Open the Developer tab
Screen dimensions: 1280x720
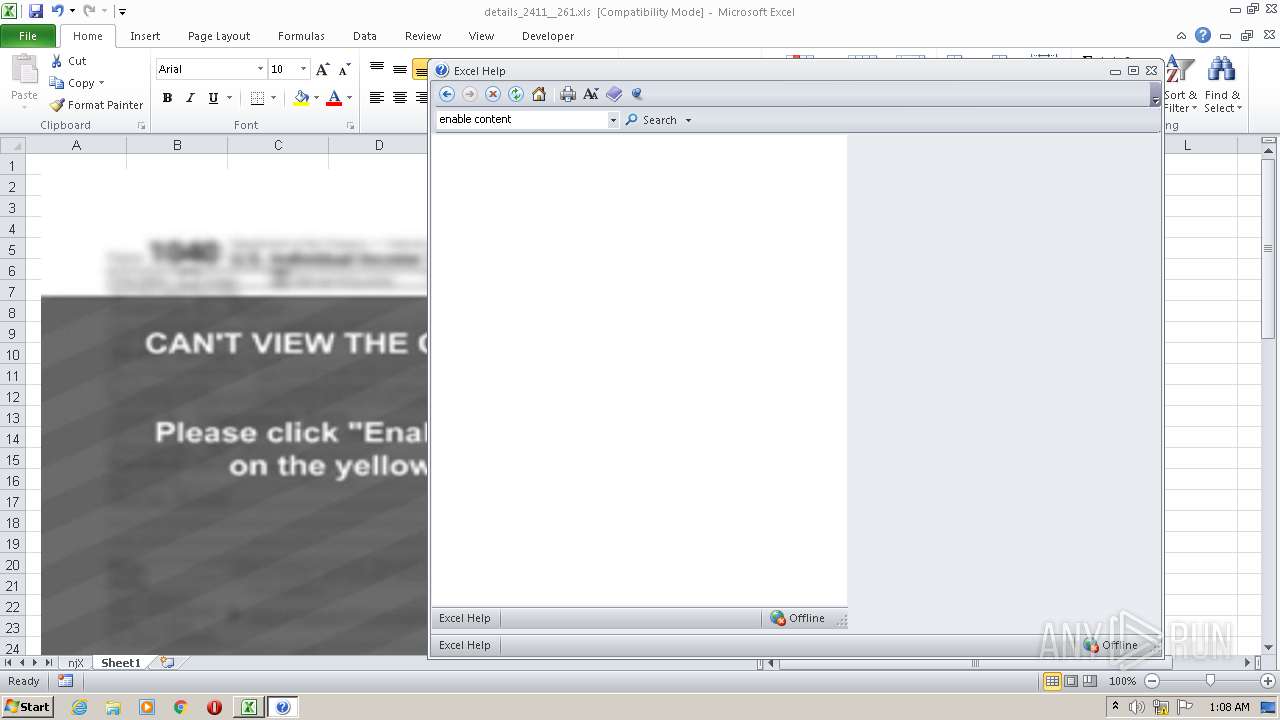click(x=548, y=36)
